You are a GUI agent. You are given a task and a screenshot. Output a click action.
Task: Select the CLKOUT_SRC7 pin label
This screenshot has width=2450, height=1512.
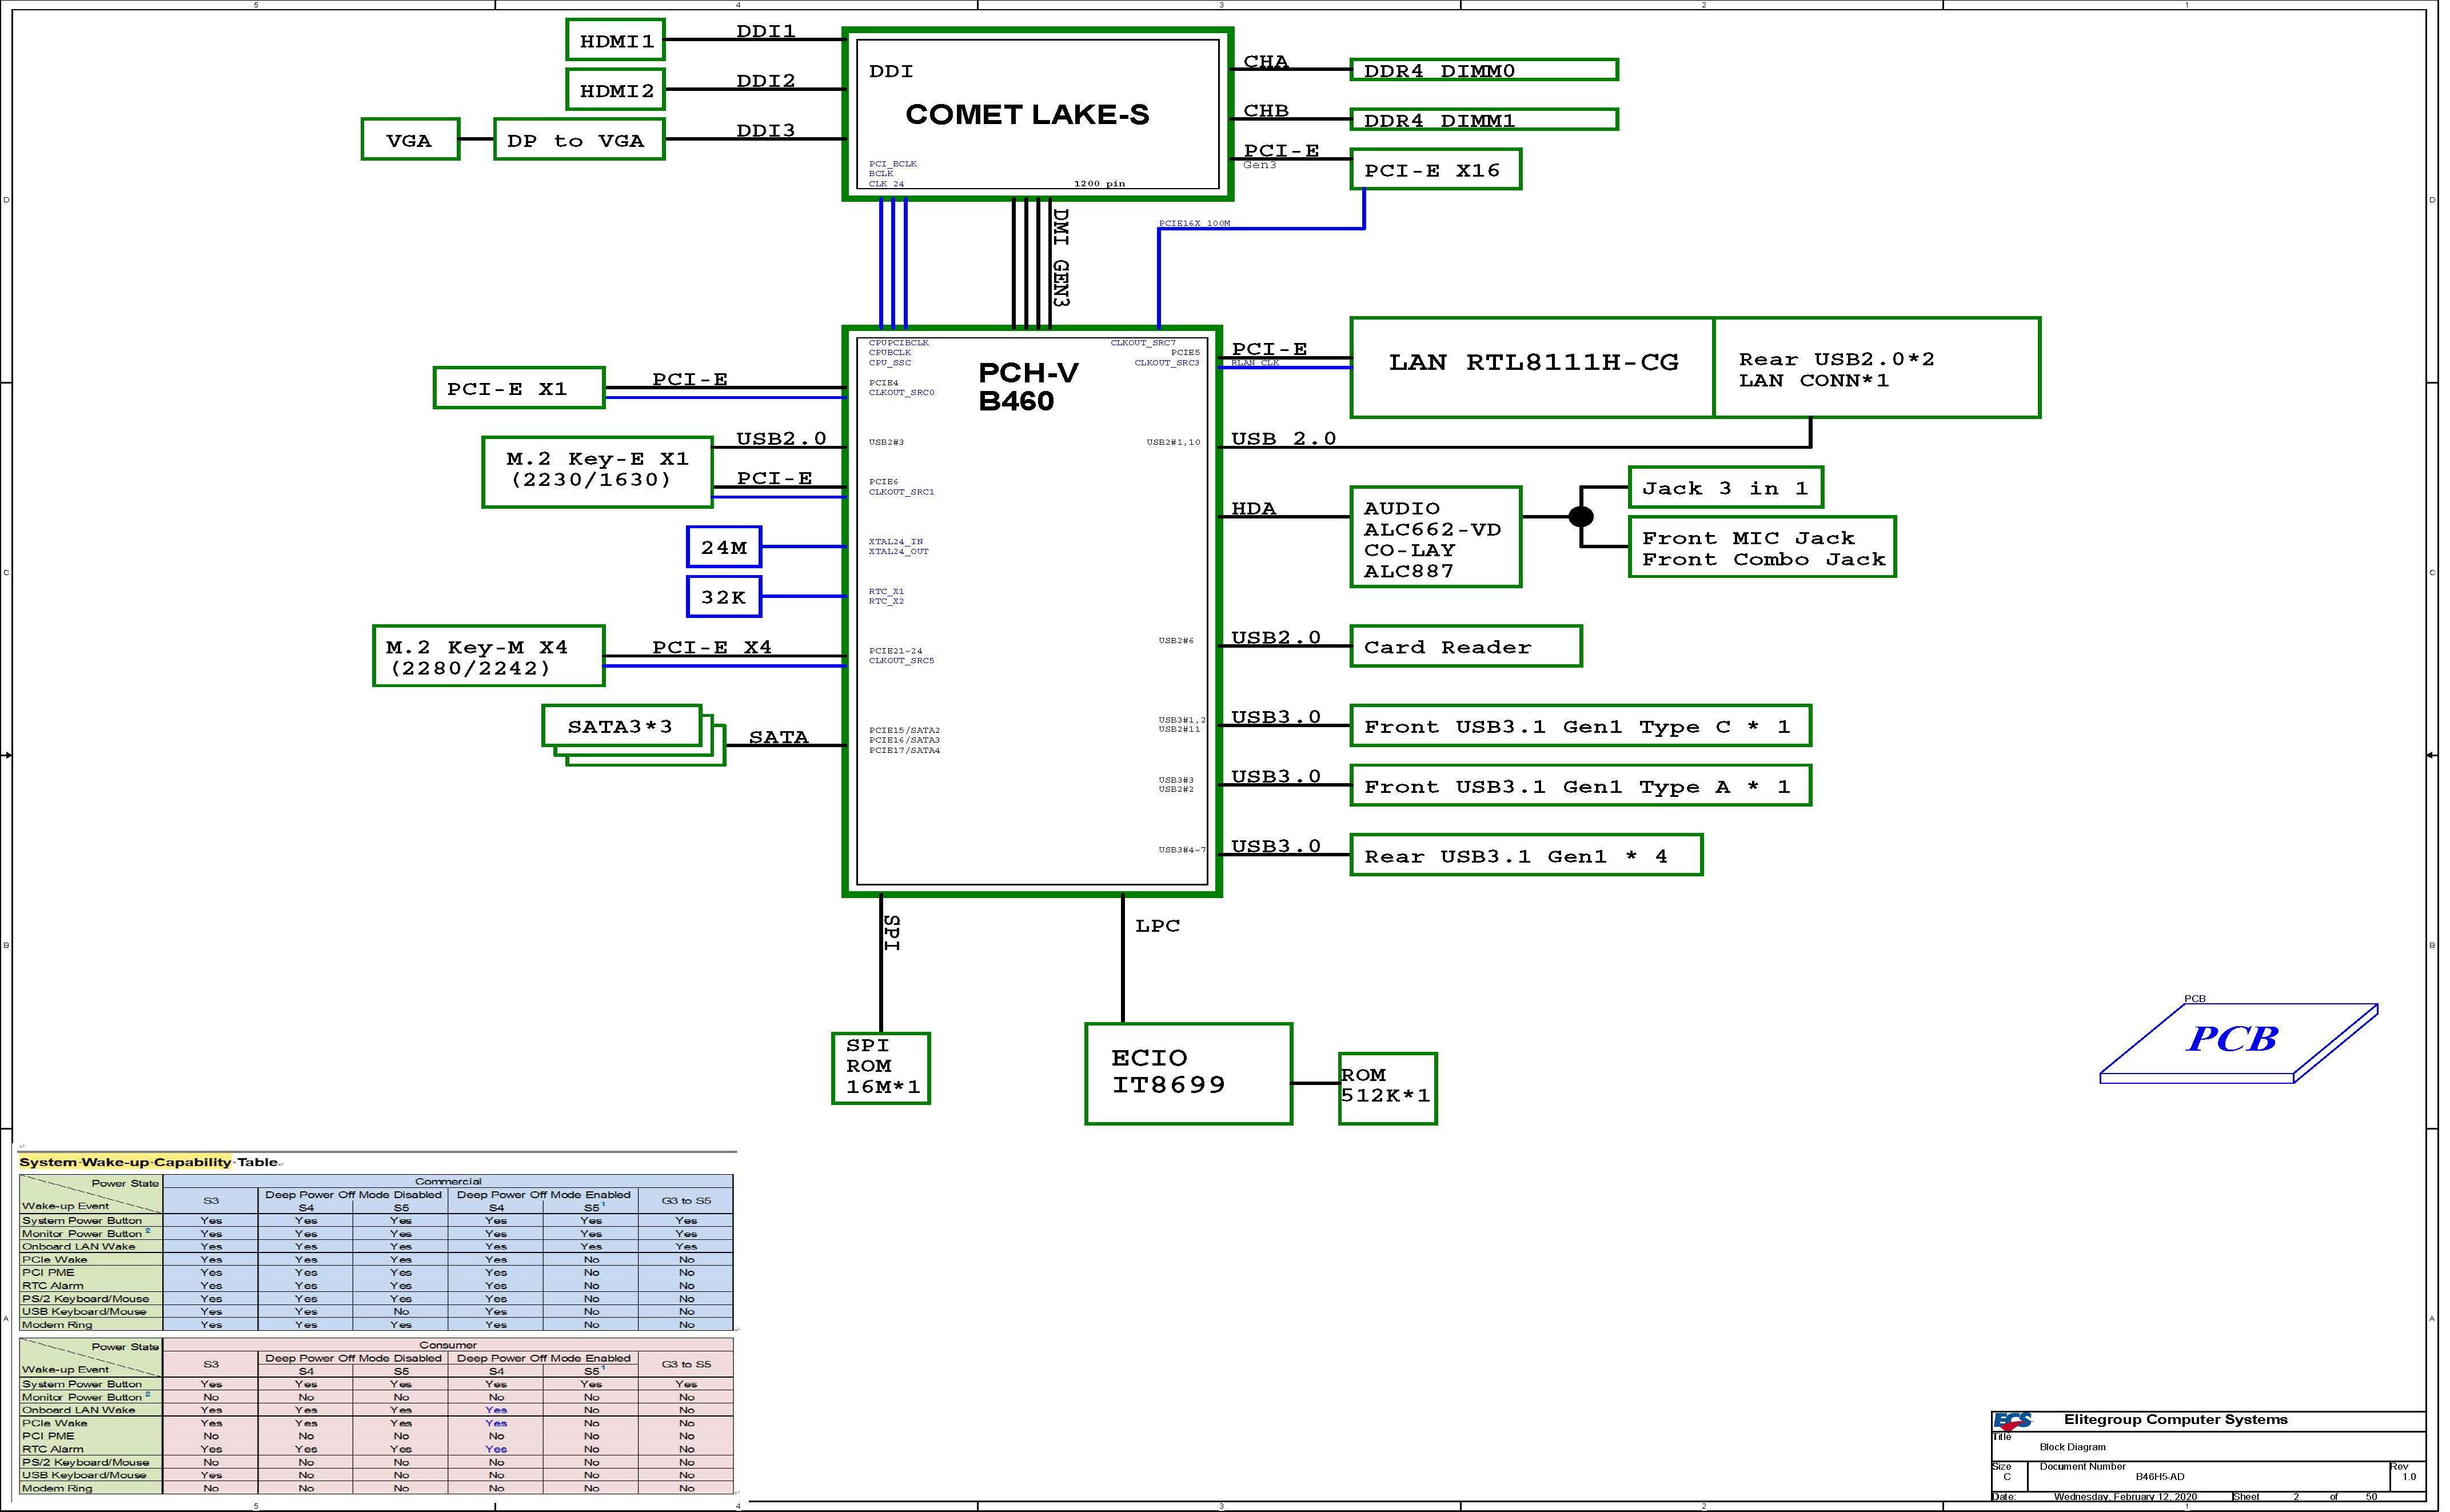pyautogui.click(x=1143, y=343)
